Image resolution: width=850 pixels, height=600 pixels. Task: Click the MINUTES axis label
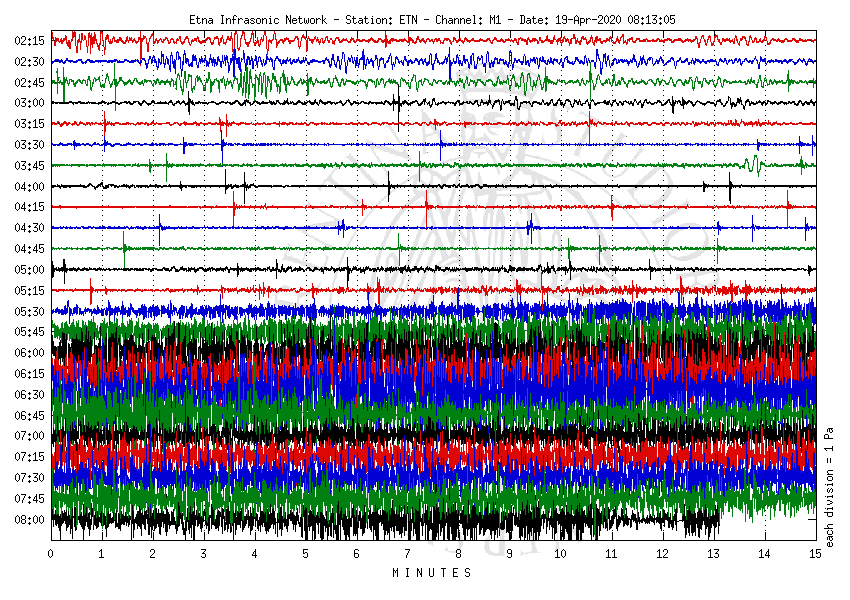[433, 573]
